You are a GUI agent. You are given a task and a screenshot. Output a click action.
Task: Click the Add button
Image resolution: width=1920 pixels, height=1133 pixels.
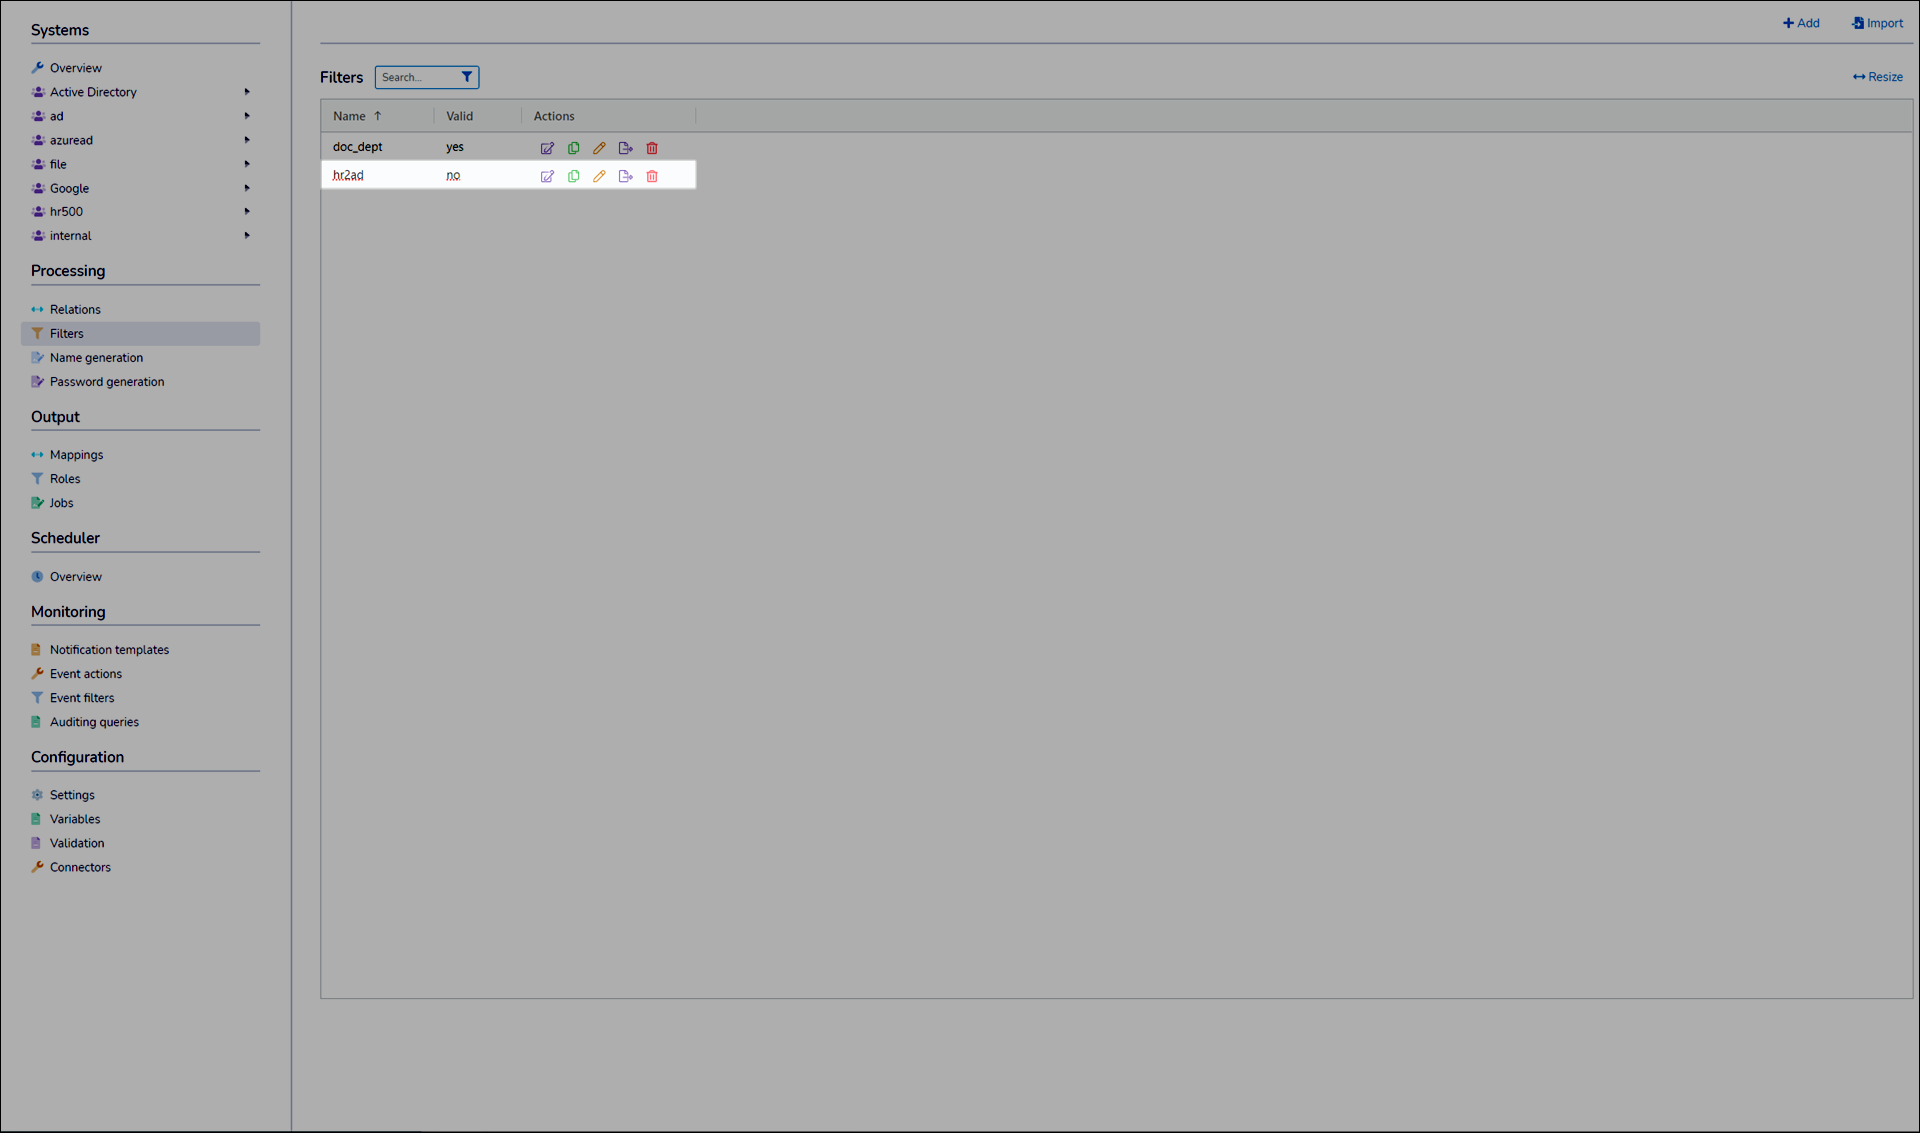(x=1801, y=22)
